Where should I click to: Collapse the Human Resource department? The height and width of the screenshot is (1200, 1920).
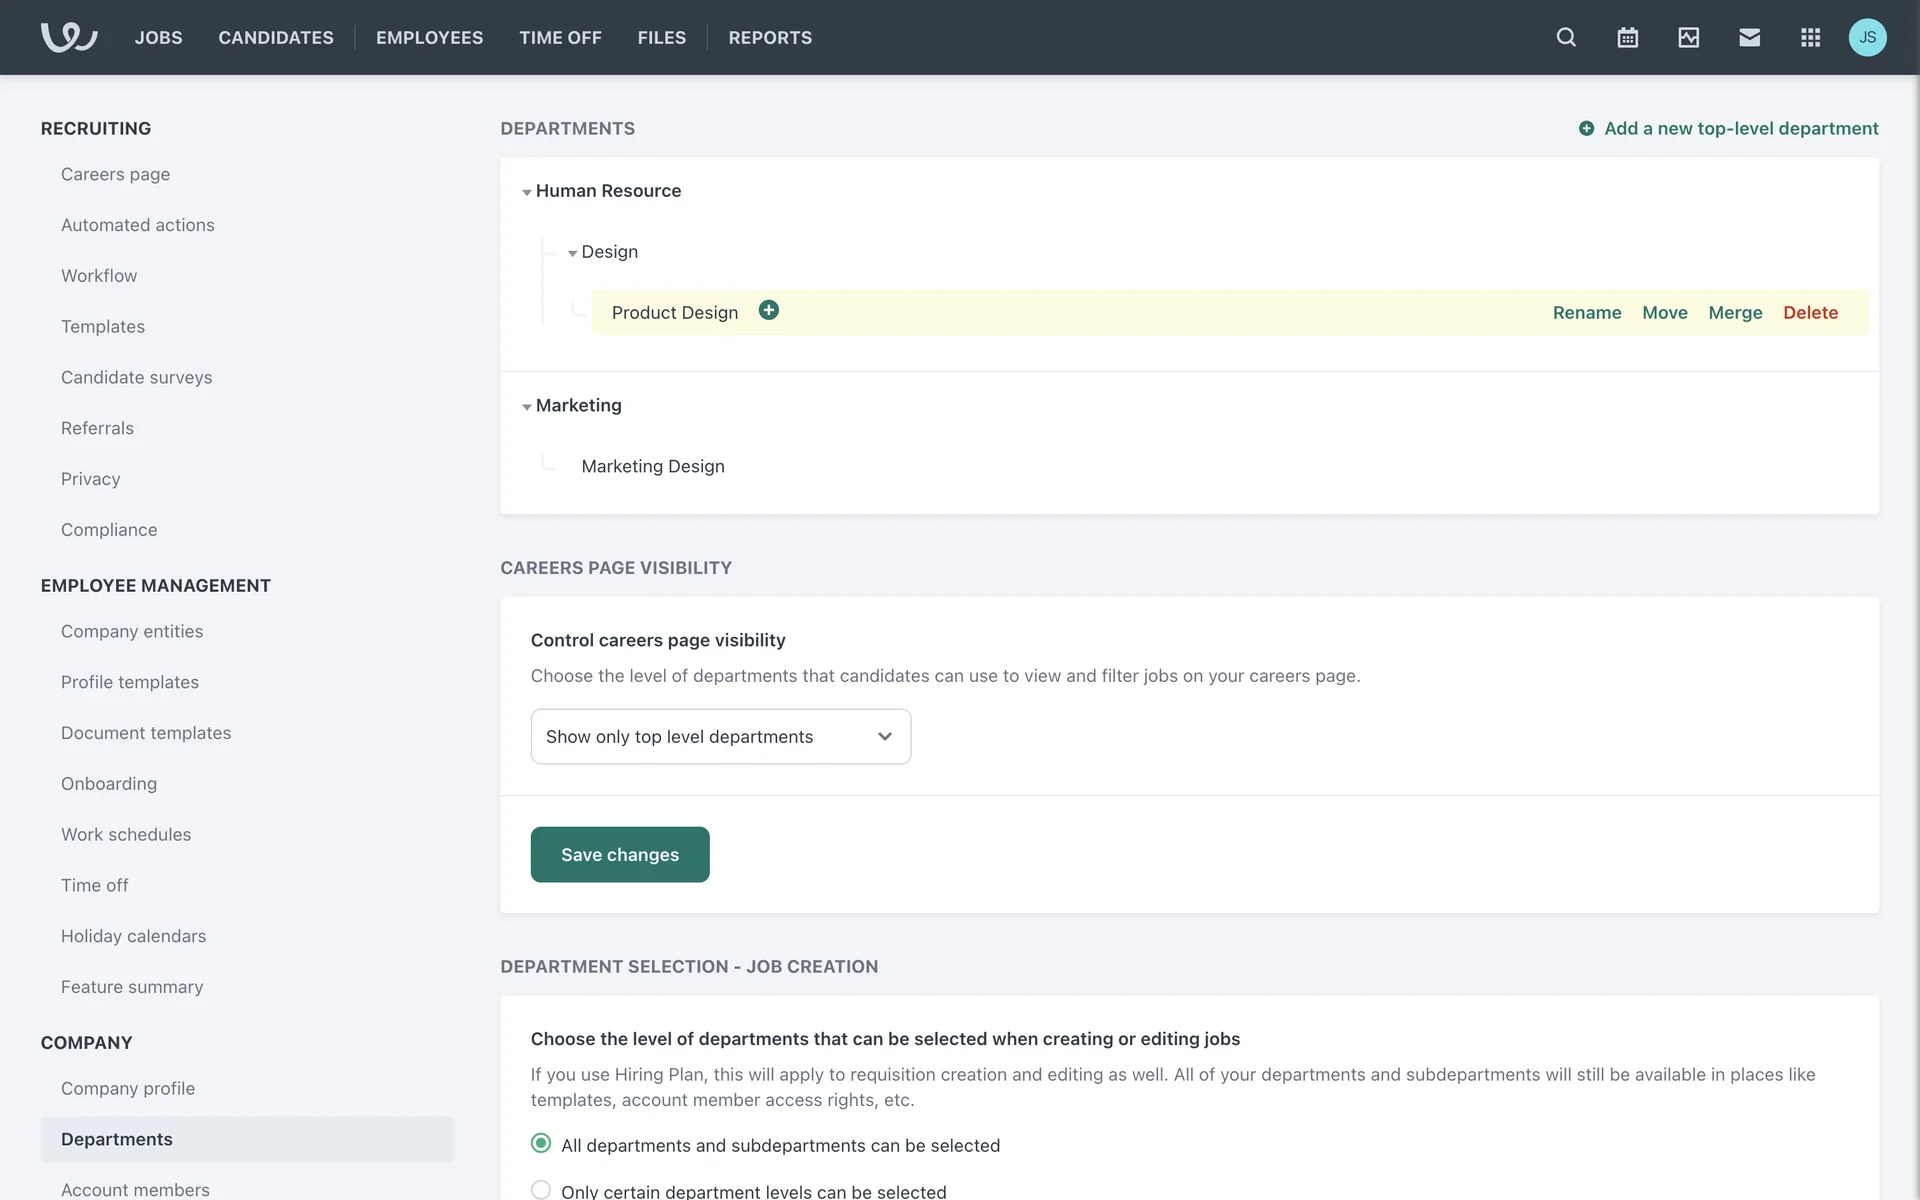click(526, 192)
